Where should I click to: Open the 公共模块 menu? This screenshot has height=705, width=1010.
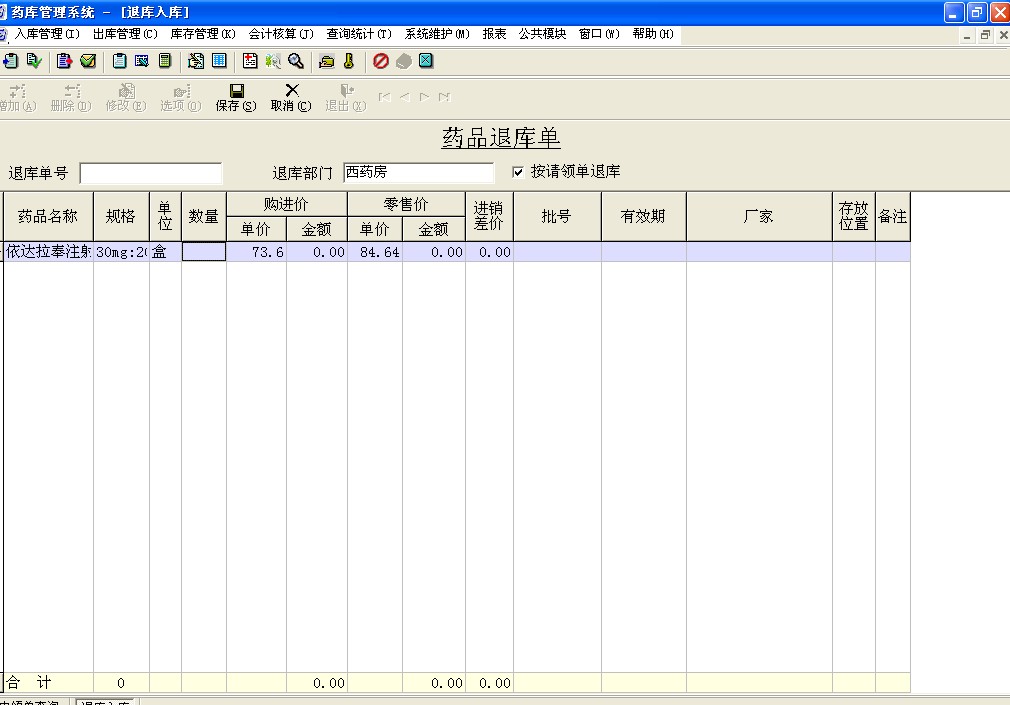pyautogui.click(x=542, y=34)
